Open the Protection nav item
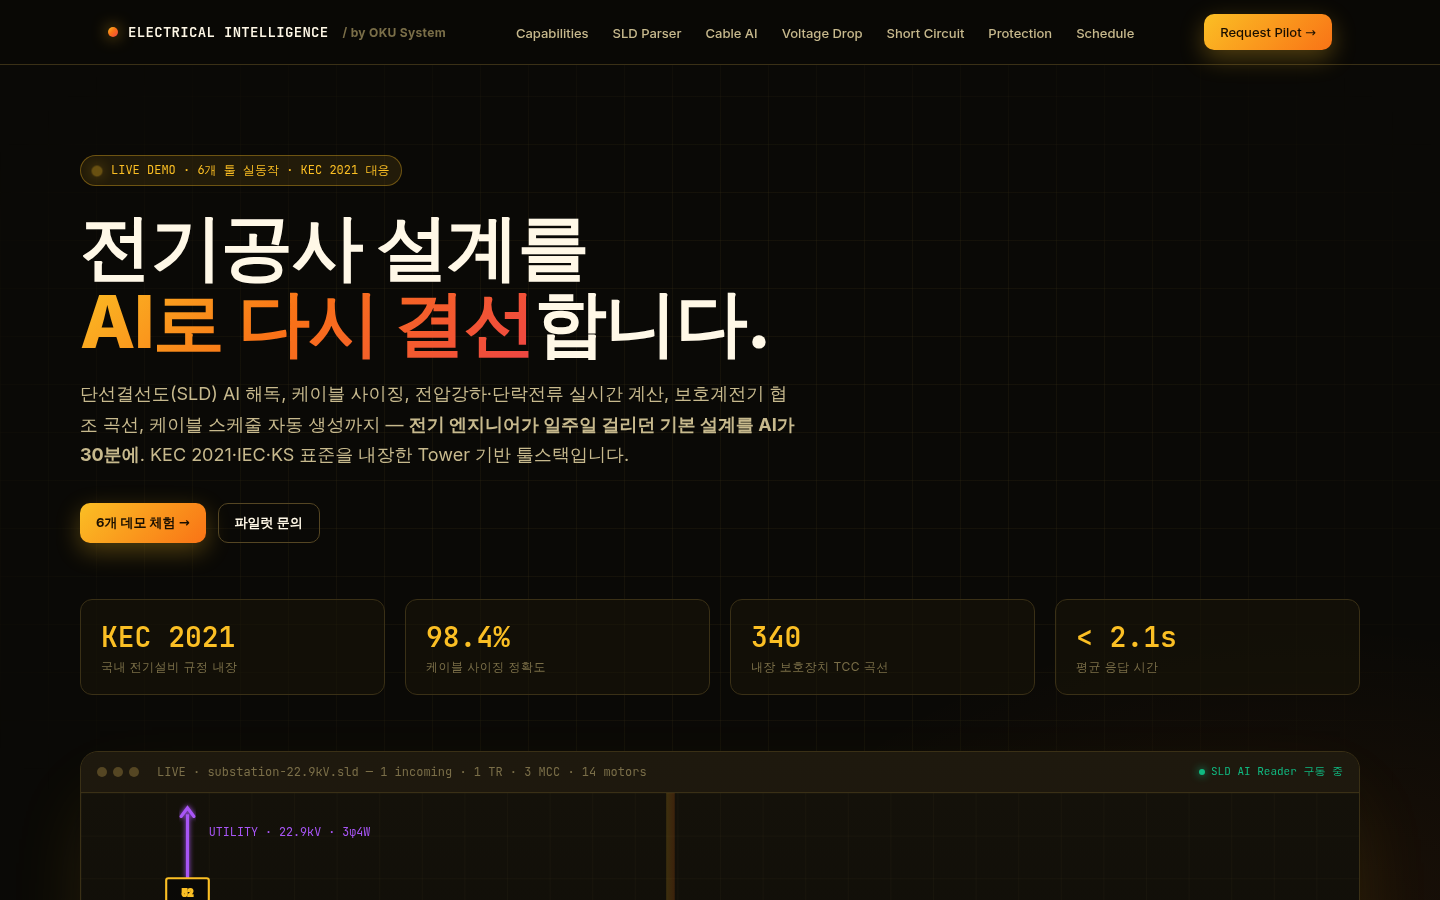Image resolution: width=1440 pixels, height=900 pixels. point(1020,33)
